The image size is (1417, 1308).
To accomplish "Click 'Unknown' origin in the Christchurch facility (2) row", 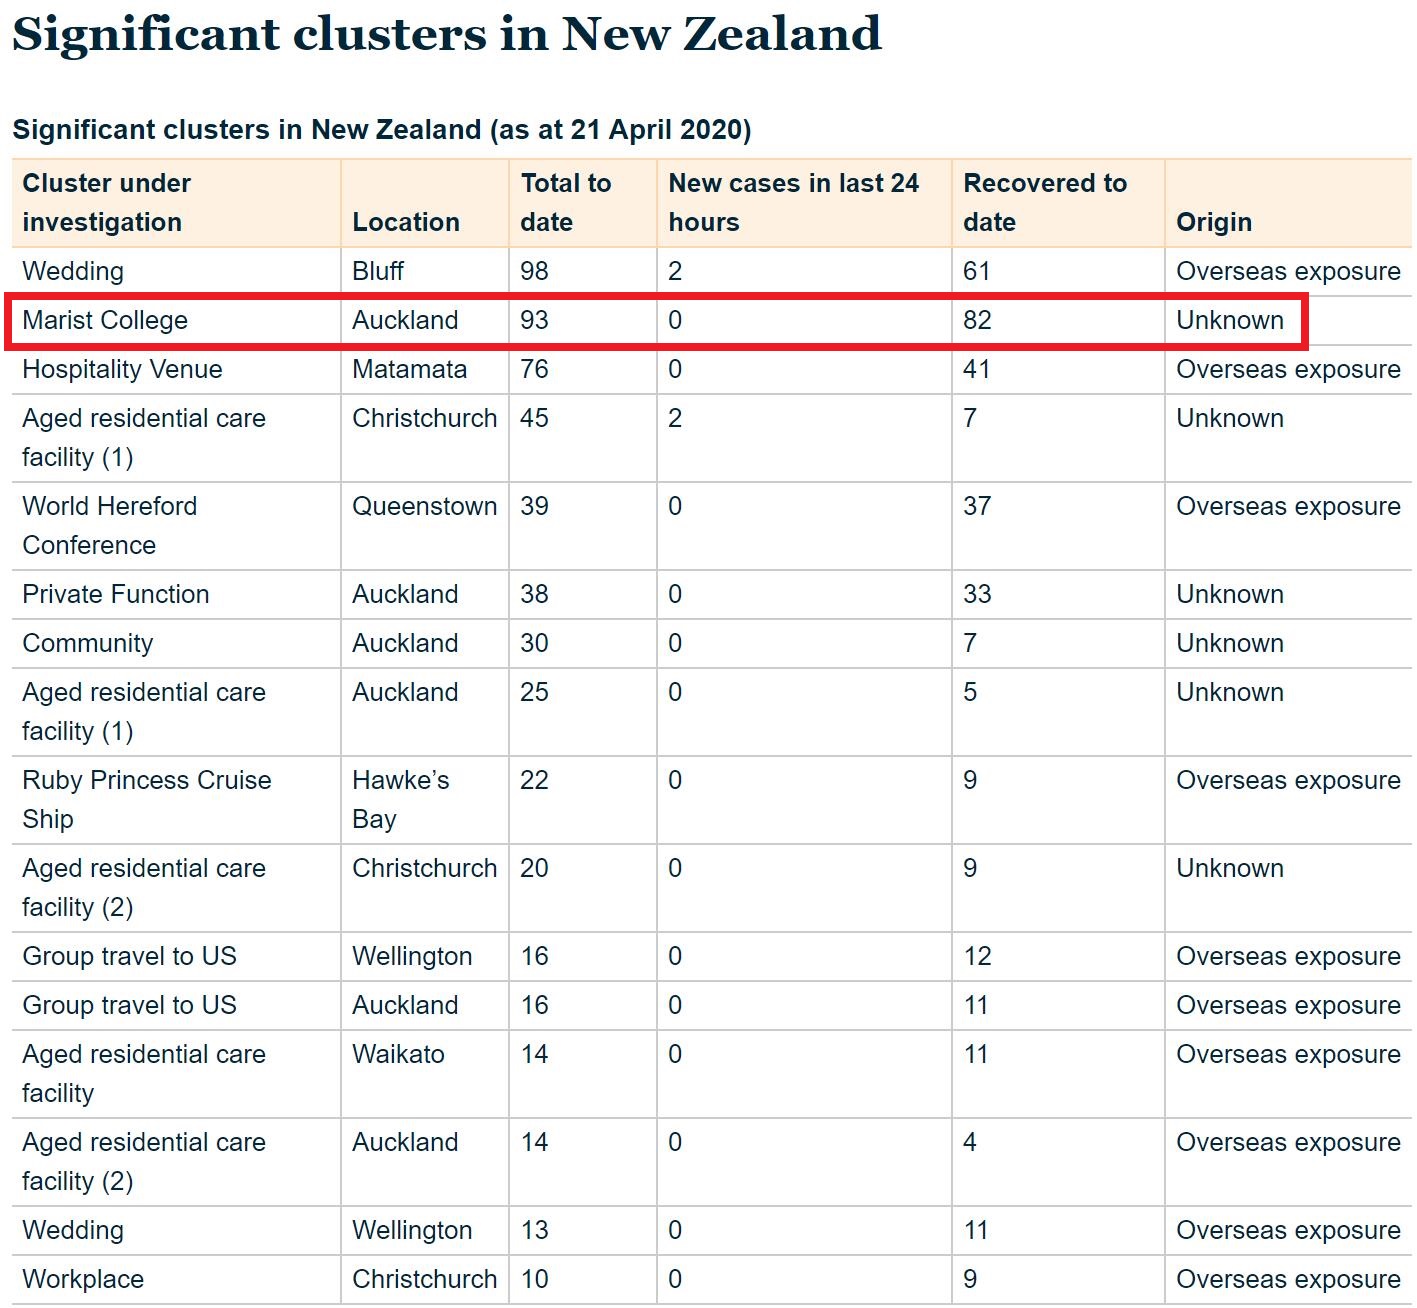I will pyautogui.click(x=1230, y=868).
